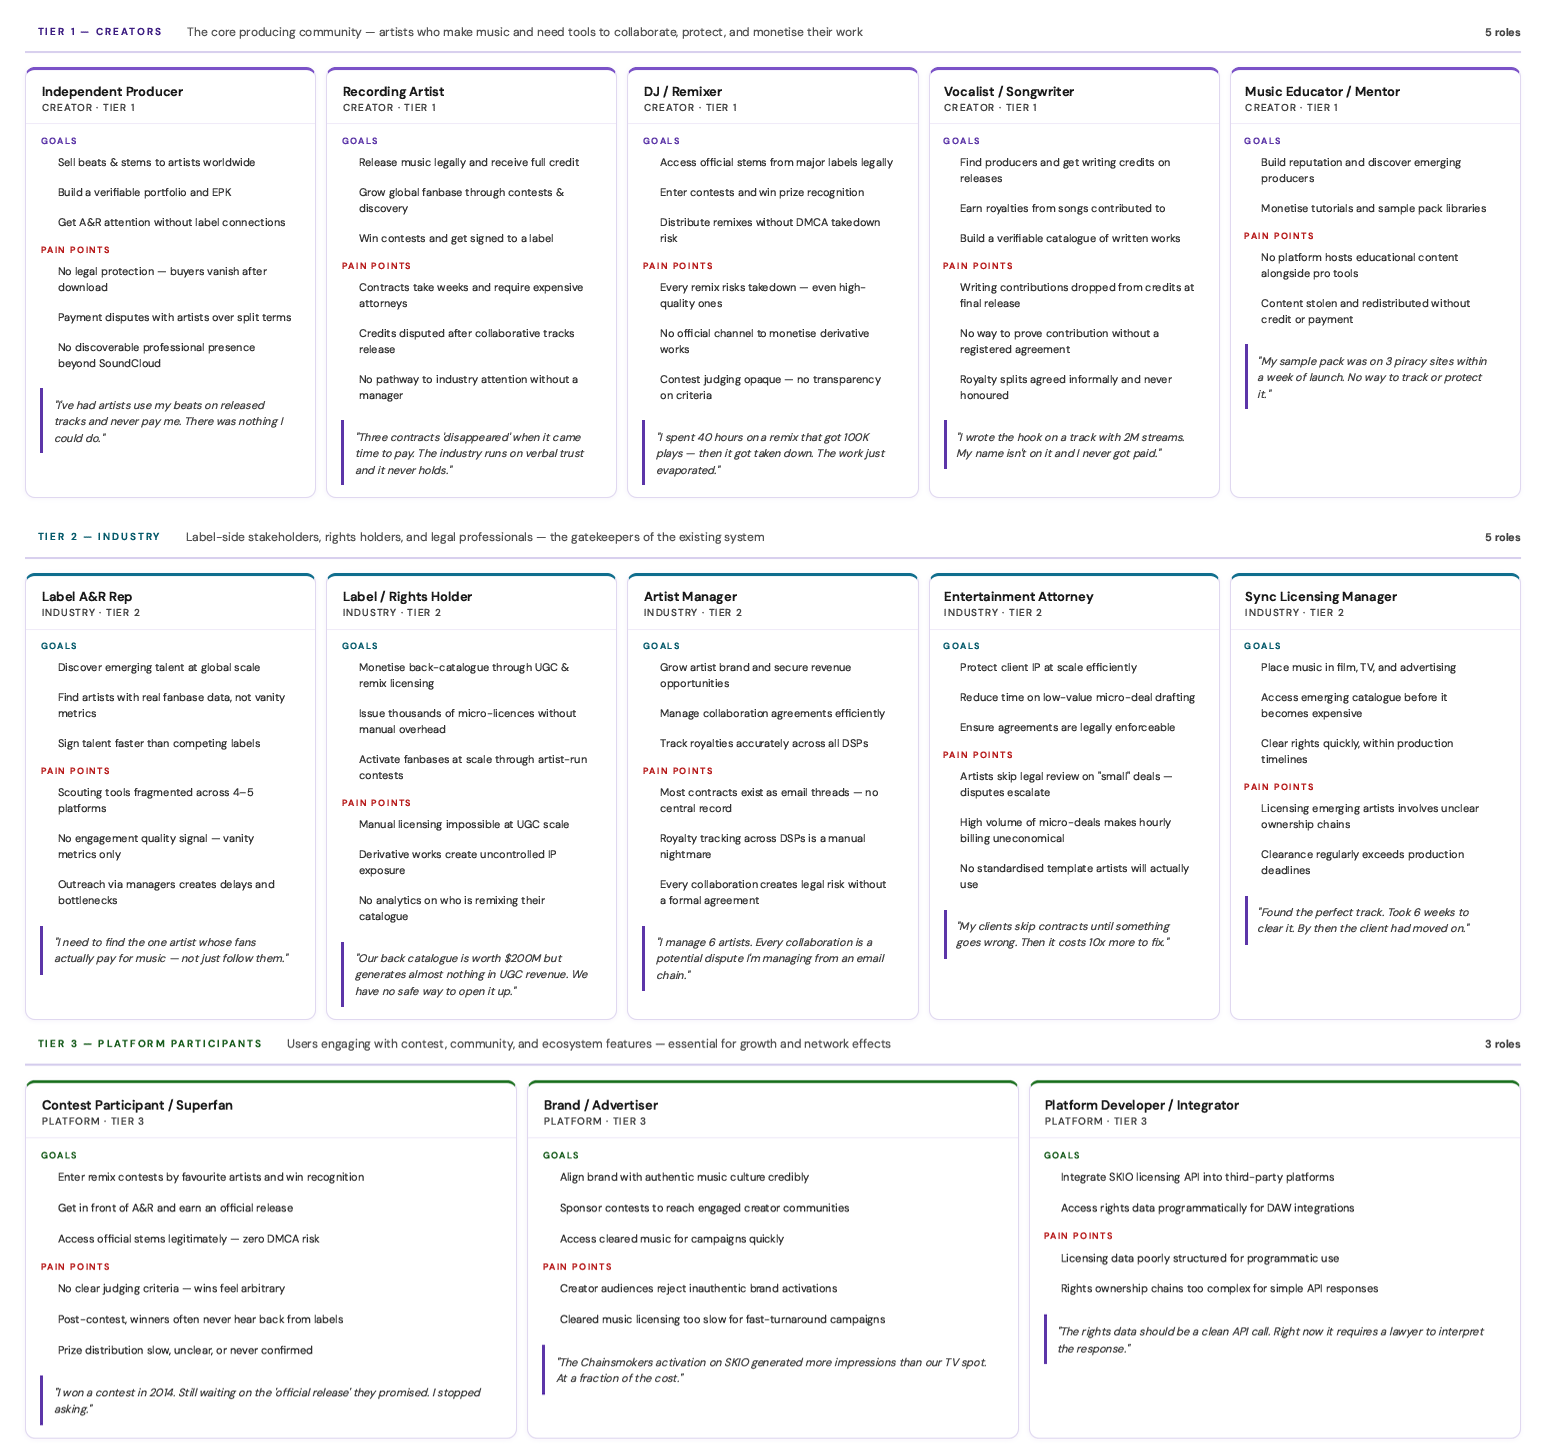Open the Entertainment Attorney card heading
This screenshot has width=1545, height=1456.
1018,596
